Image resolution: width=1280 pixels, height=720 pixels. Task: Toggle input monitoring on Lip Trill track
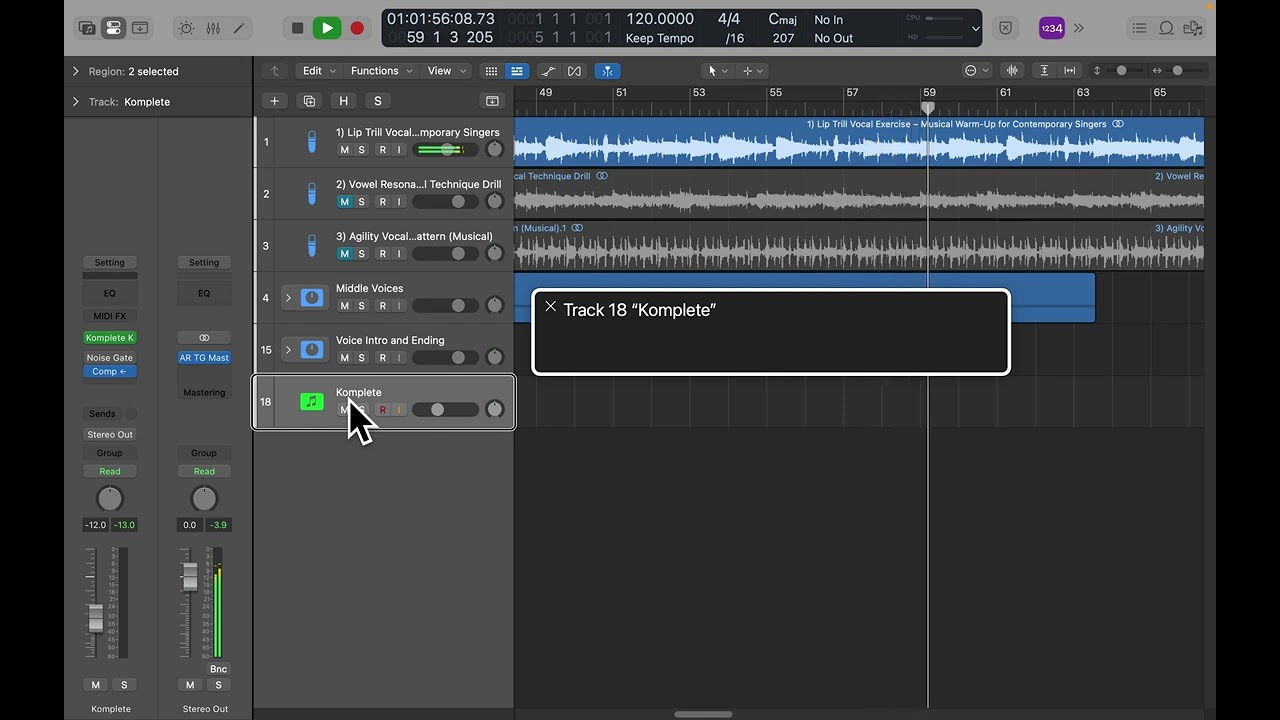398,150
